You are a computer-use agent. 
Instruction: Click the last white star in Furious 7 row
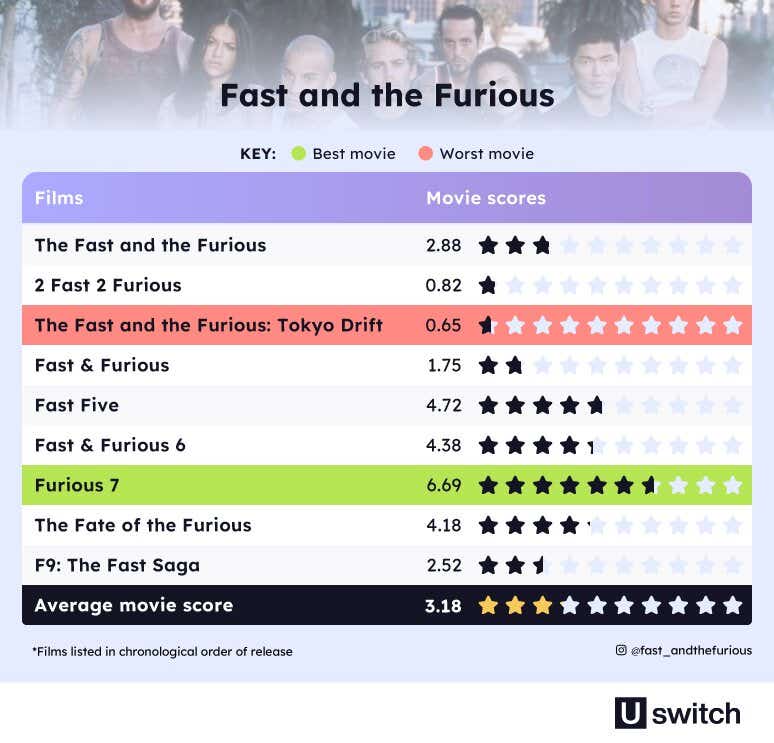click(x=733, y=485)
